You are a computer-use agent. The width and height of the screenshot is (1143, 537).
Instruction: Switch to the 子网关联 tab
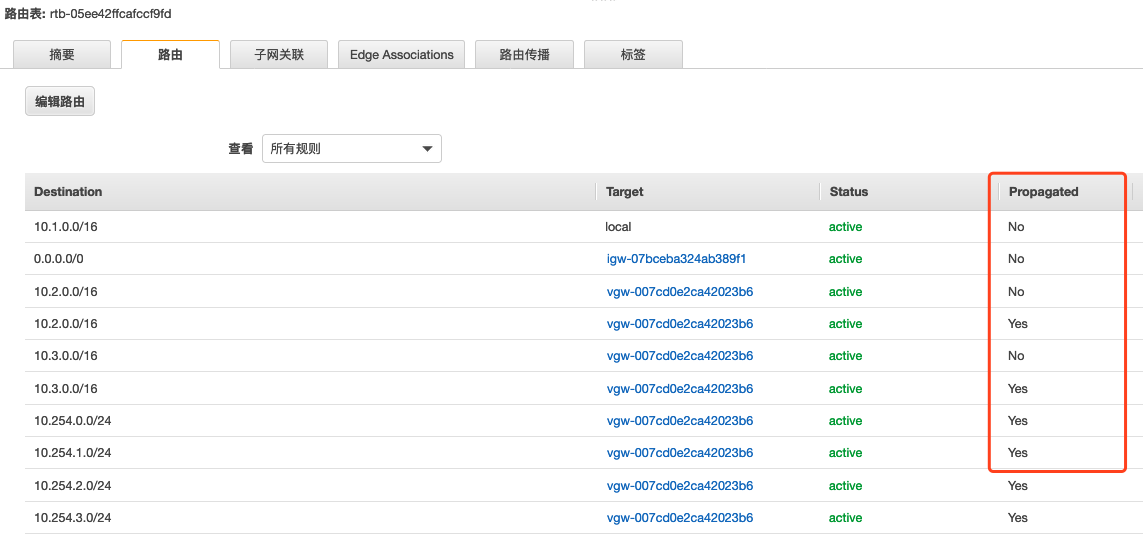pos(278,55)
